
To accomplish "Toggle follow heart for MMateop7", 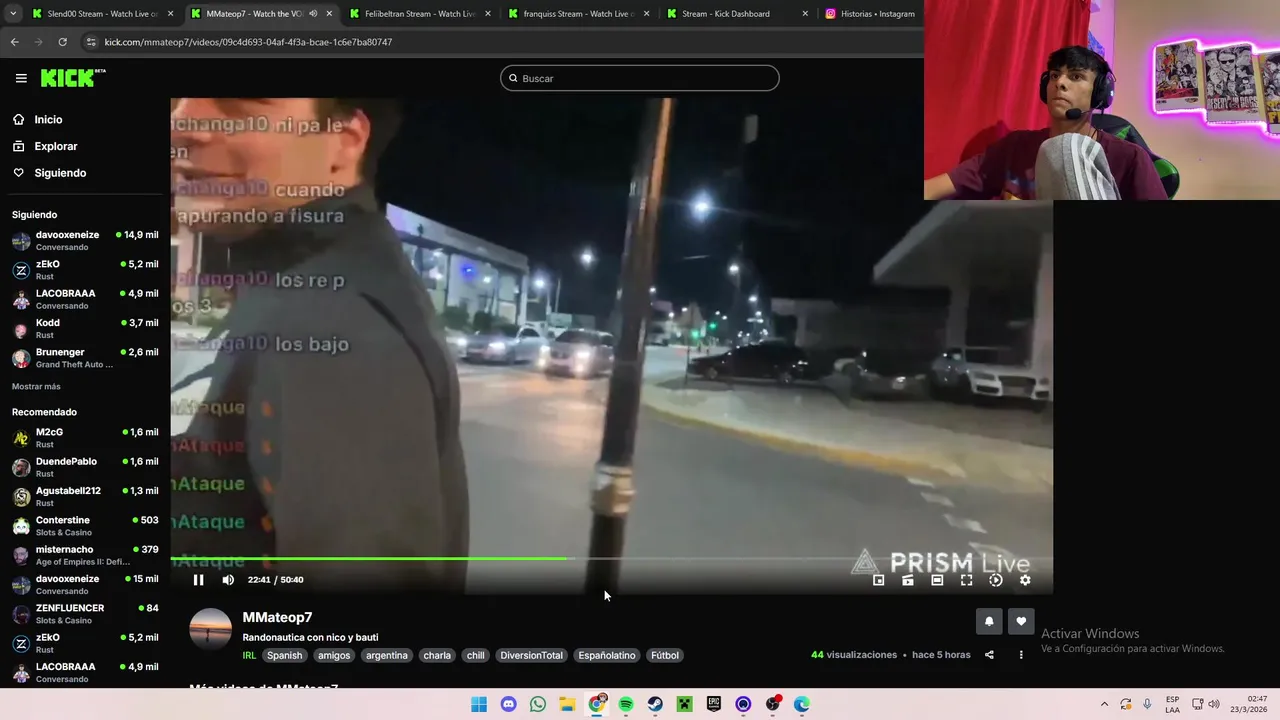I will click(x=1021, y=621).
